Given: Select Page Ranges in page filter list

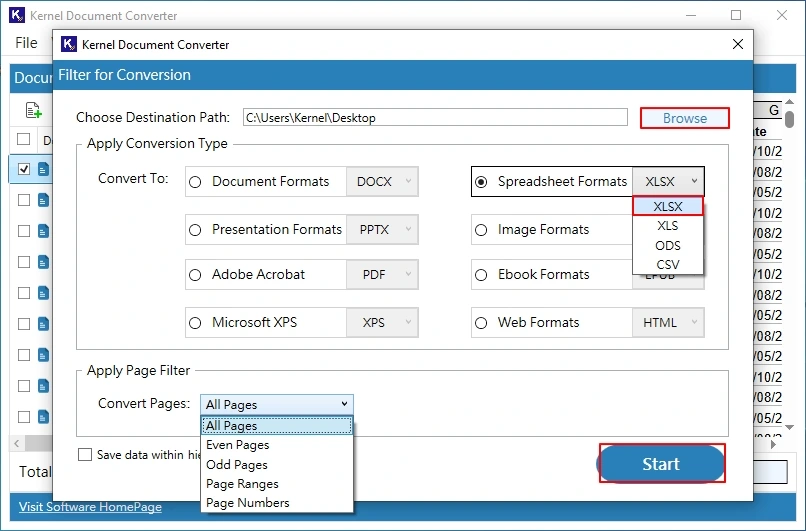Looking at the screenshot, I should 277,484.
